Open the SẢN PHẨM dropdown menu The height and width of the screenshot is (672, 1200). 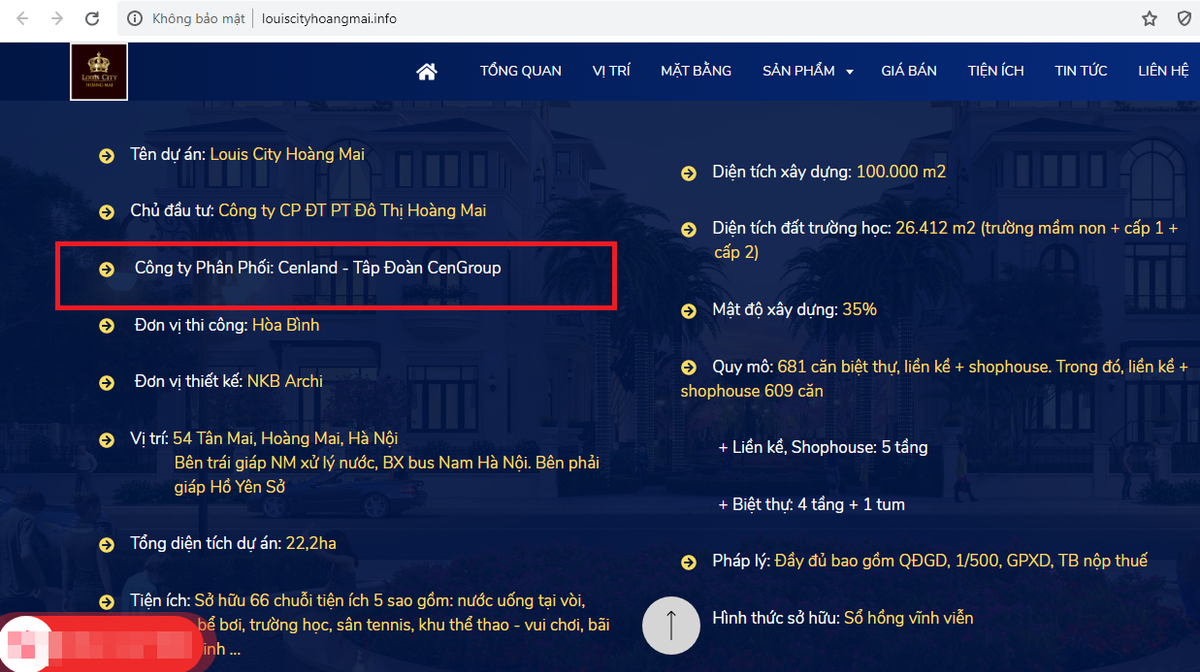(806, 70)
